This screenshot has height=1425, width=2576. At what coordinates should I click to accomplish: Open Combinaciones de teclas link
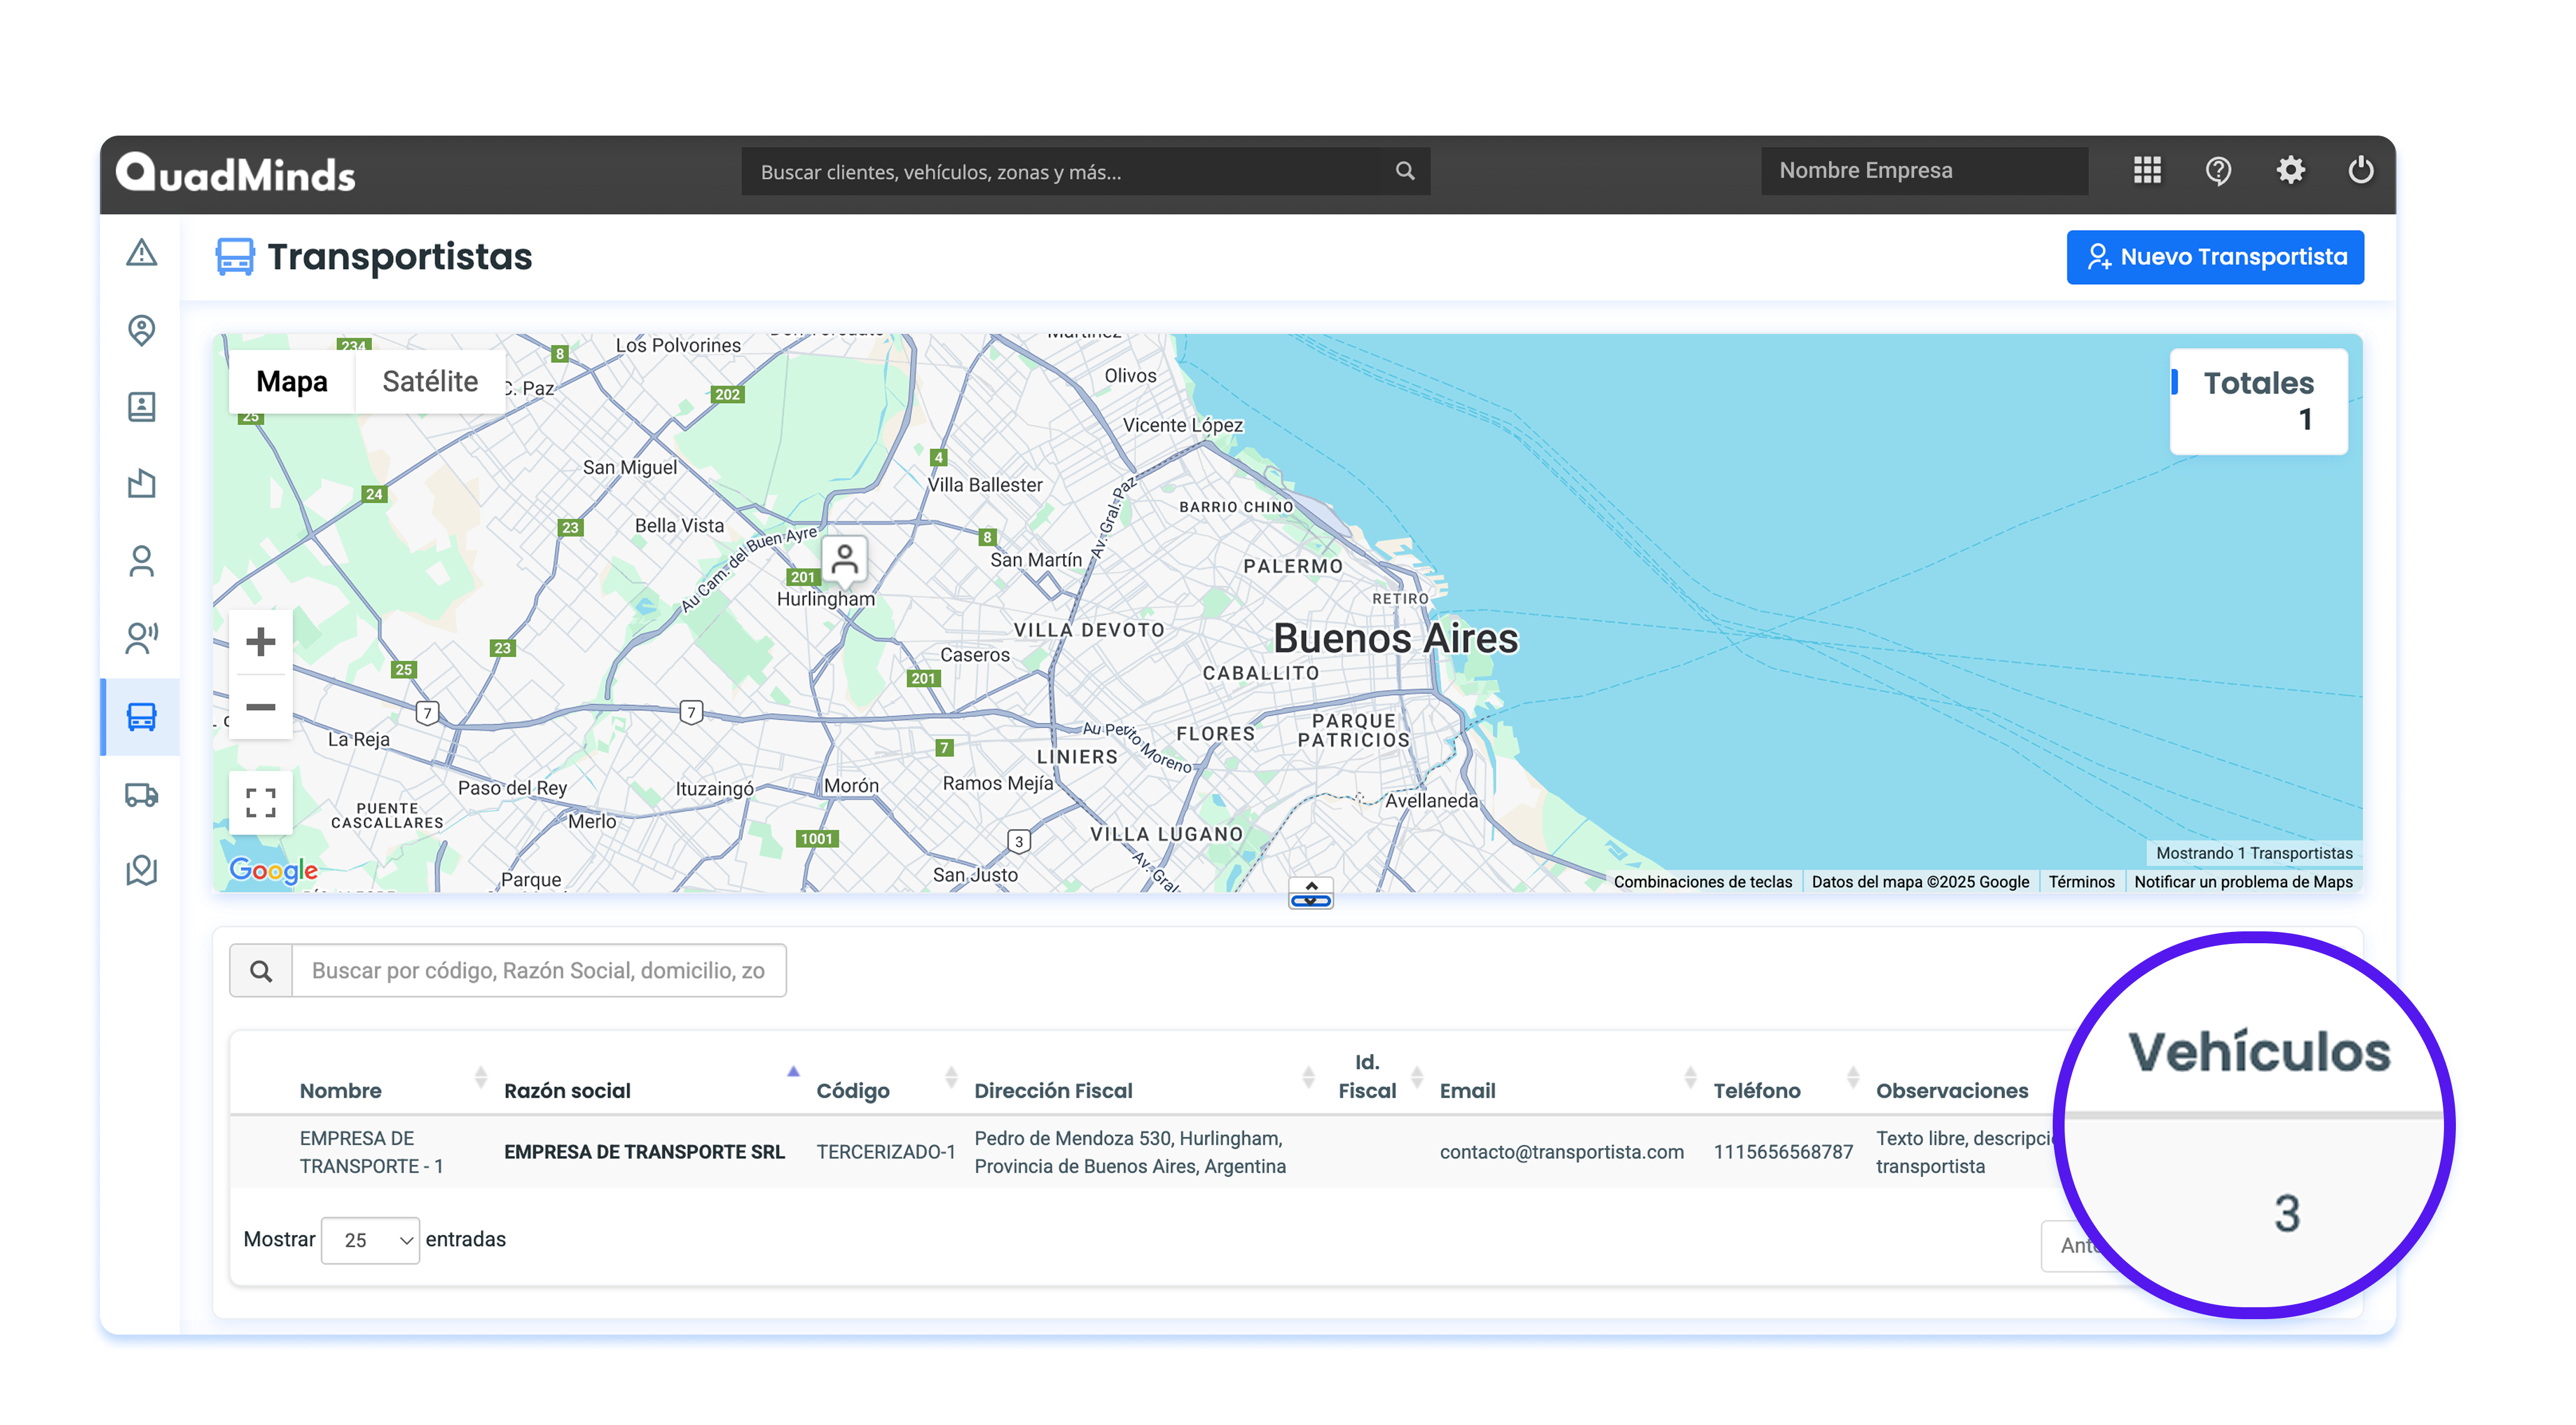pyautogui.click(x=1702, y=881)
